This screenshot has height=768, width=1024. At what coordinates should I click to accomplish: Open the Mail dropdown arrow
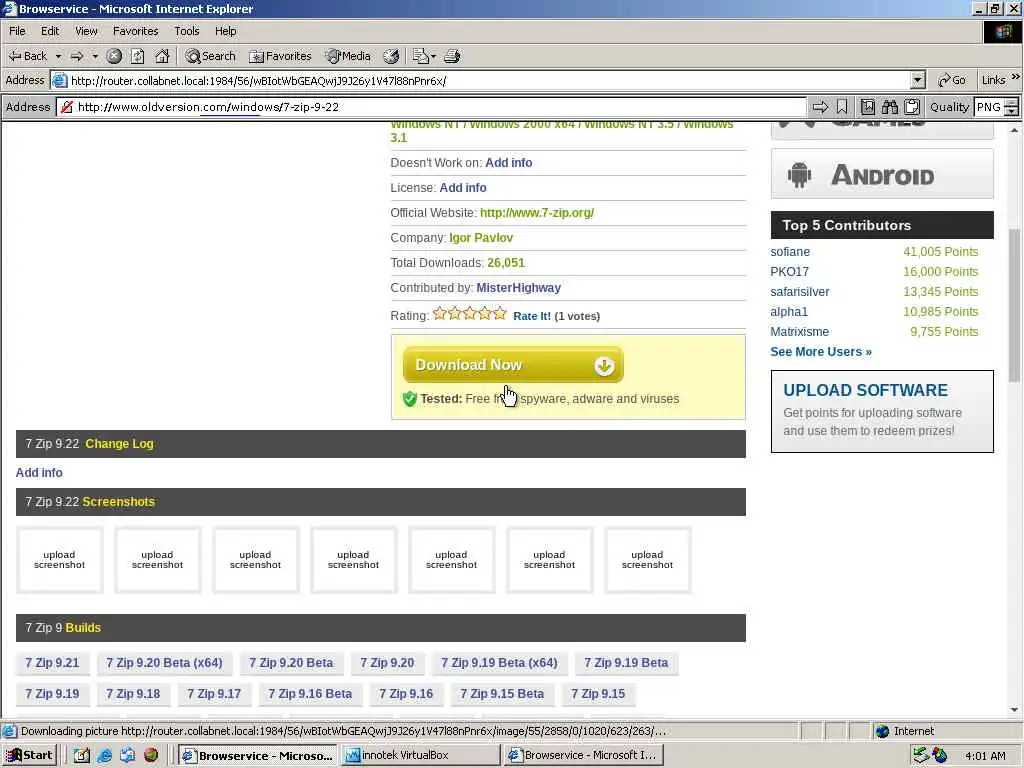click(433, 56)
